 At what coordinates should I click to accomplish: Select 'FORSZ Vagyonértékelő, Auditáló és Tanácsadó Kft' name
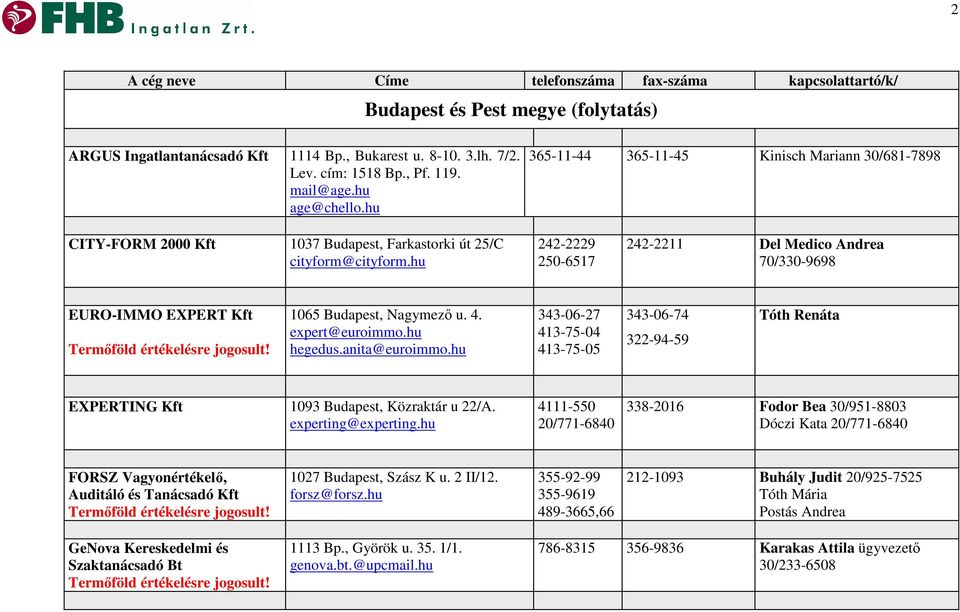click(x=154, y=485)
